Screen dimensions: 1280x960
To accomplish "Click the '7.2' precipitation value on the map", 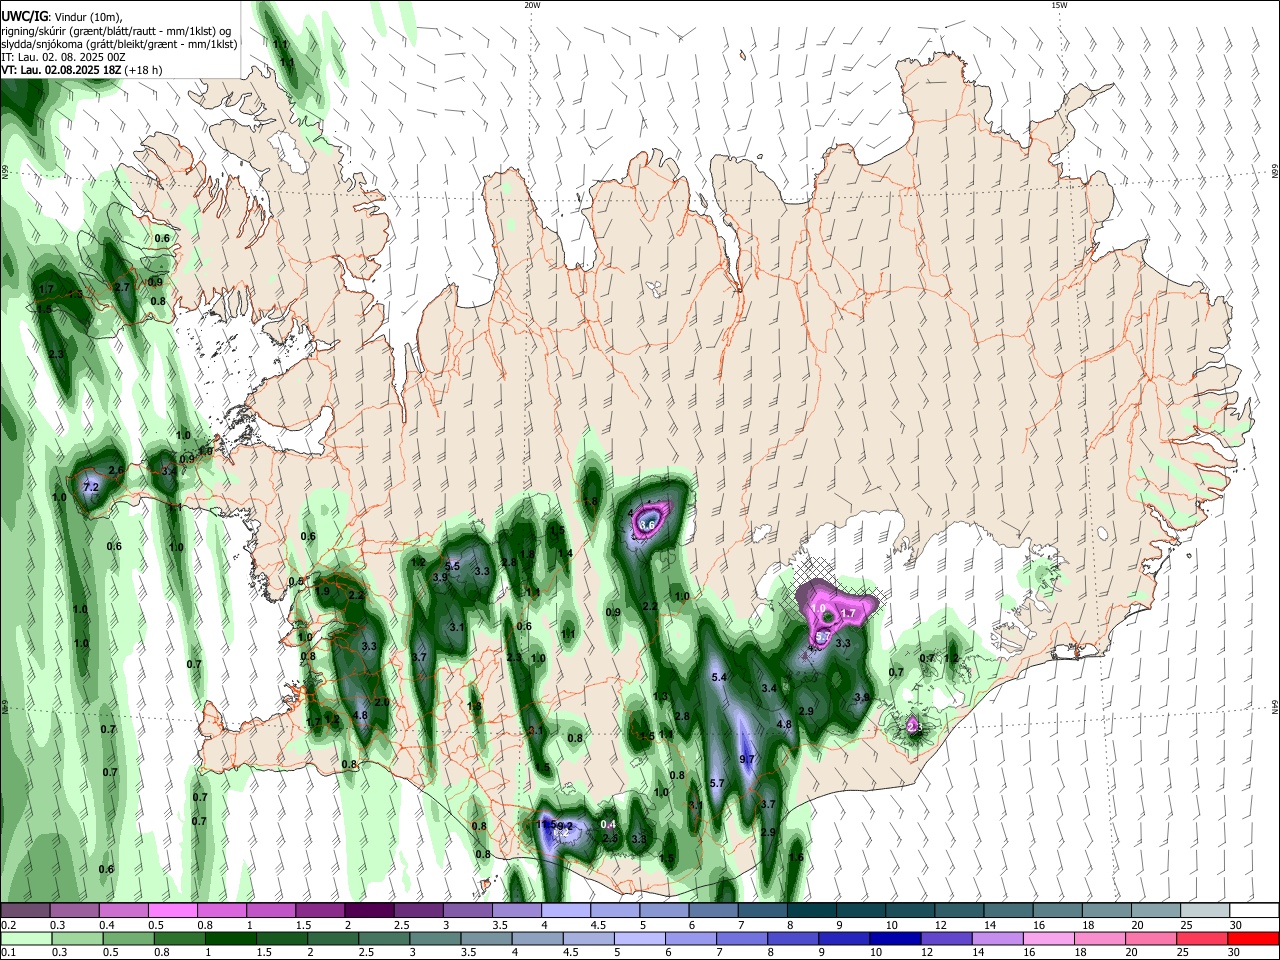I will click(x=91, y=488).
